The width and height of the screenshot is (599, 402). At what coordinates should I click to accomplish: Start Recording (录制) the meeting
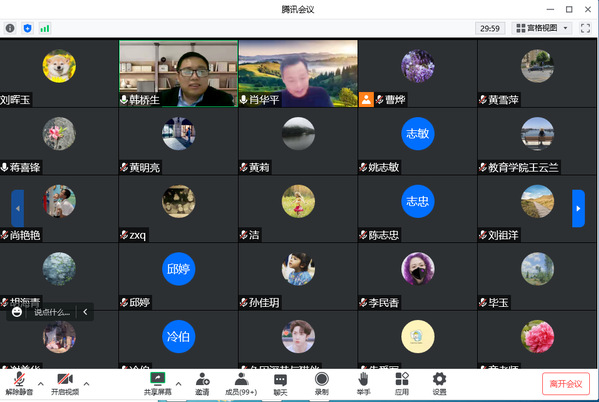point(322,384)
